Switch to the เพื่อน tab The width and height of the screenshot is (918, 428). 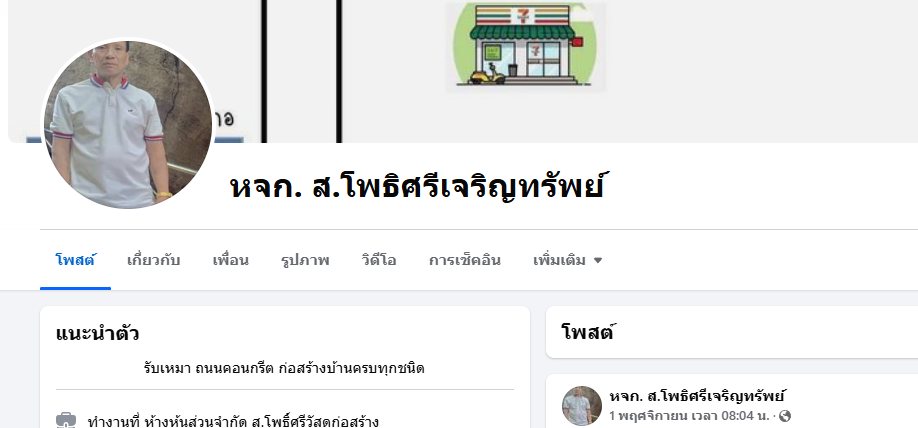point(231,260)
